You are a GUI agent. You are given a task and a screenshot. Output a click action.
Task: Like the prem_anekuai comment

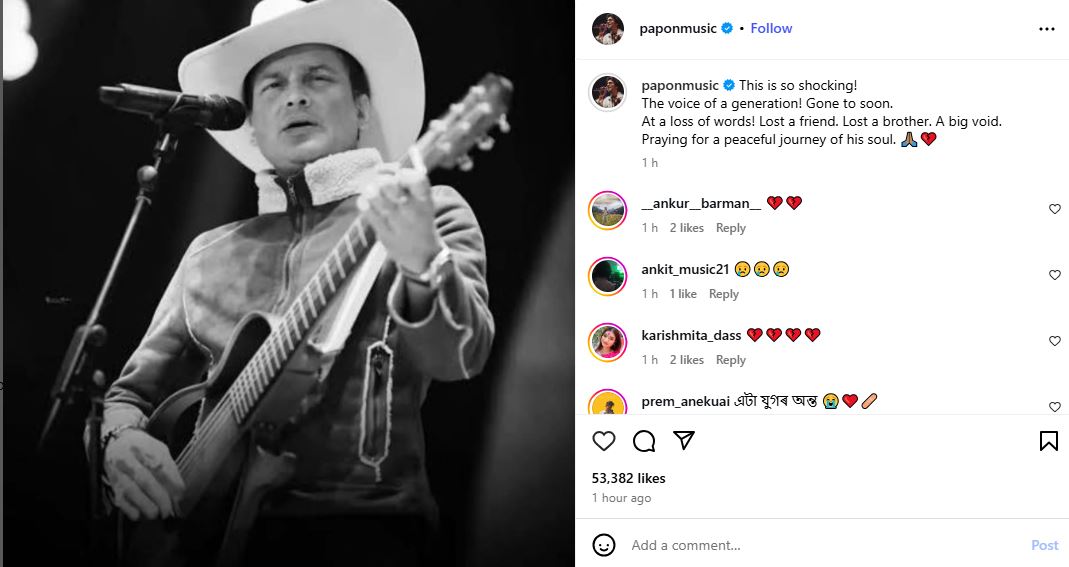[x=1054, y=407]
